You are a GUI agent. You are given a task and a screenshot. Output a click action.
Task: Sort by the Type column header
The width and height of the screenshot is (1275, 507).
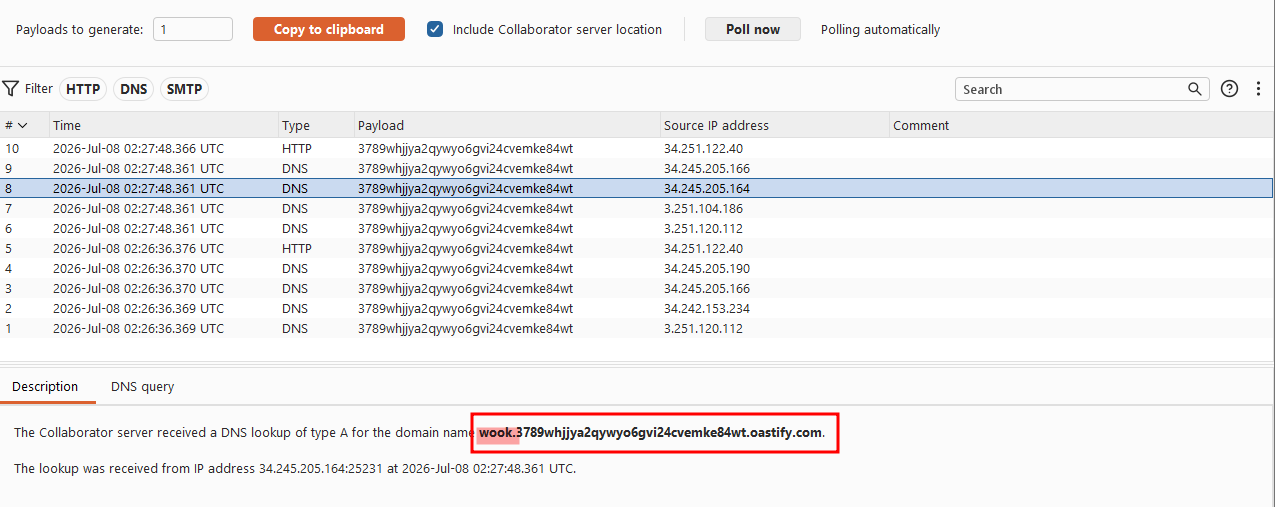[x=316, y=125]
